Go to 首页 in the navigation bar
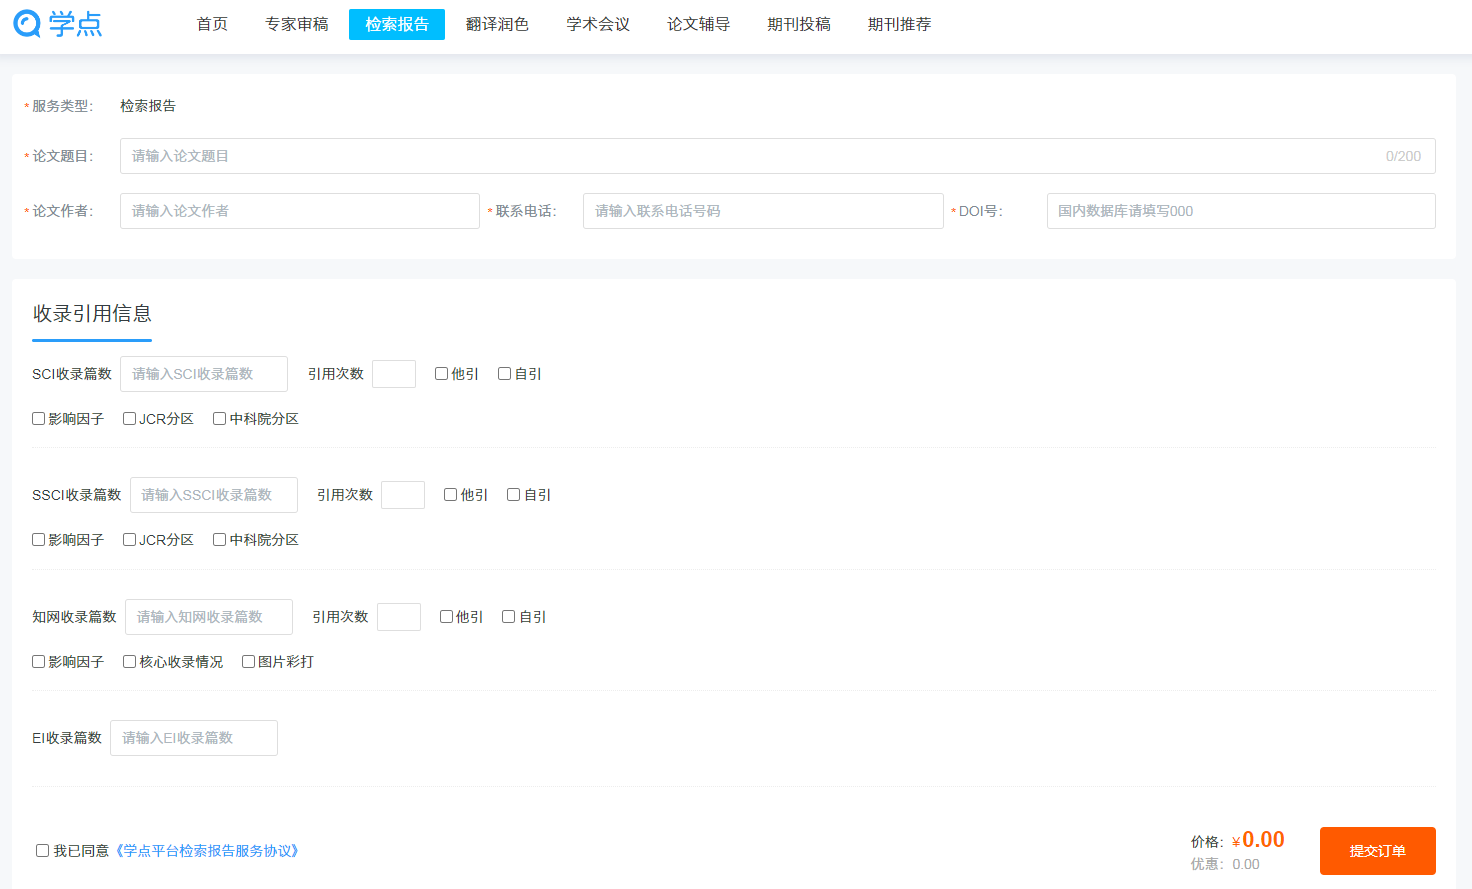This screenshot has width=1472, height=889. pyautogui.click(x=212, y=24)
